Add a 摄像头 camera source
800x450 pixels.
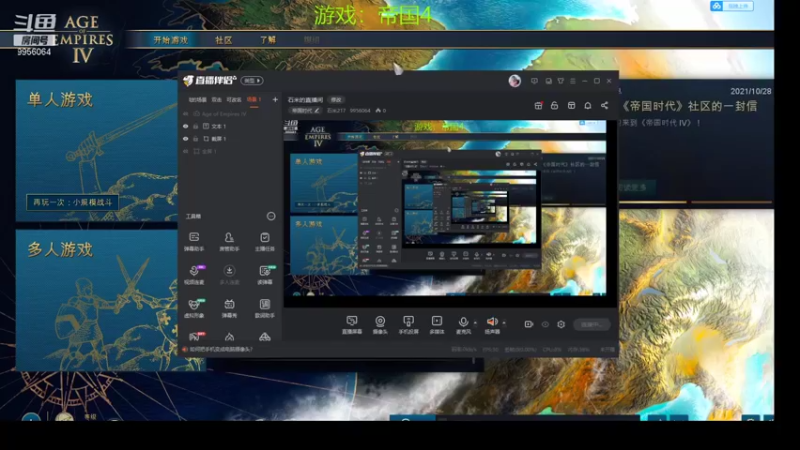pyautogui.click(x=380, y=324)
